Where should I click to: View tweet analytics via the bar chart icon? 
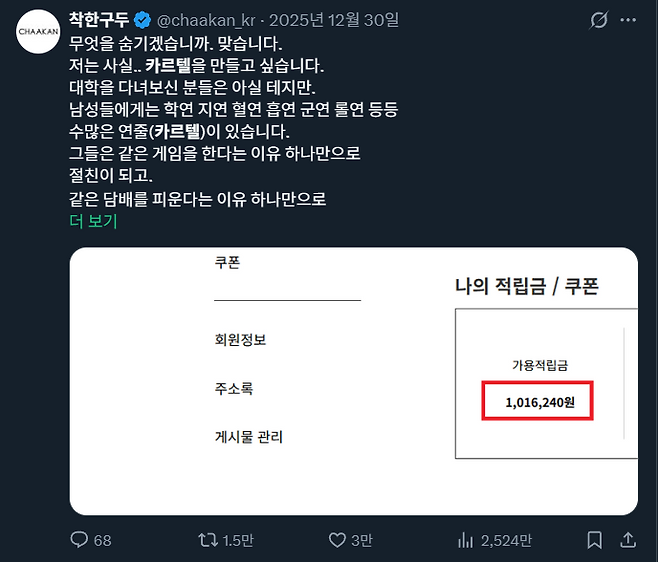[x=465, y=540]
